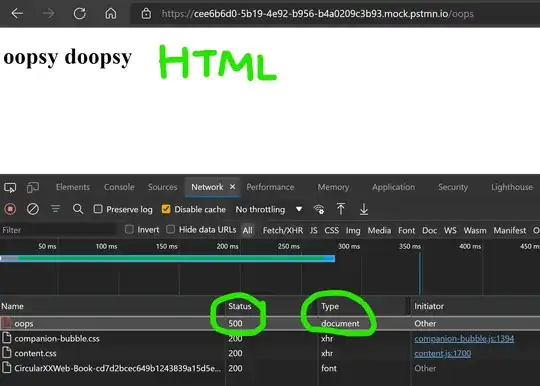Open the No throttling dropdown

coord(269,209)
